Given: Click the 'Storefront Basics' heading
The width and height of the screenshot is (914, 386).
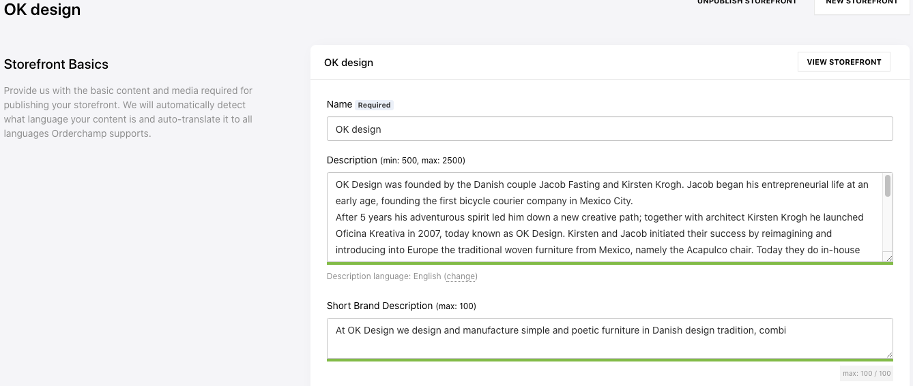Looking at the screenshot, I should pyautogui.click(x=56, y=64).
